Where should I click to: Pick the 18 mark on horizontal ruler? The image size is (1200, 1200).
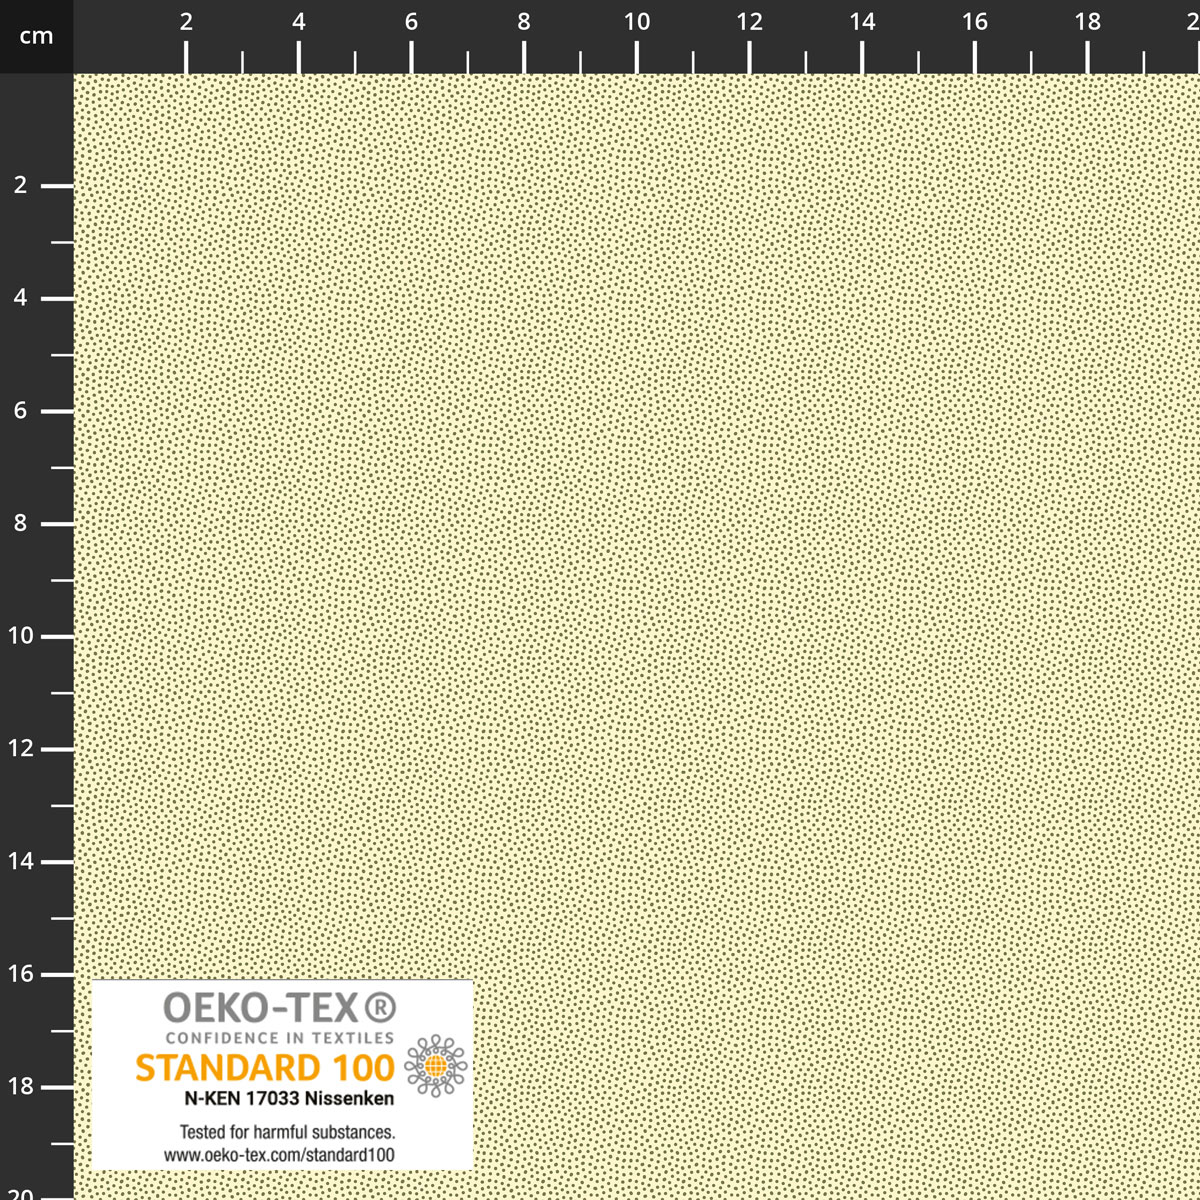1087,22
